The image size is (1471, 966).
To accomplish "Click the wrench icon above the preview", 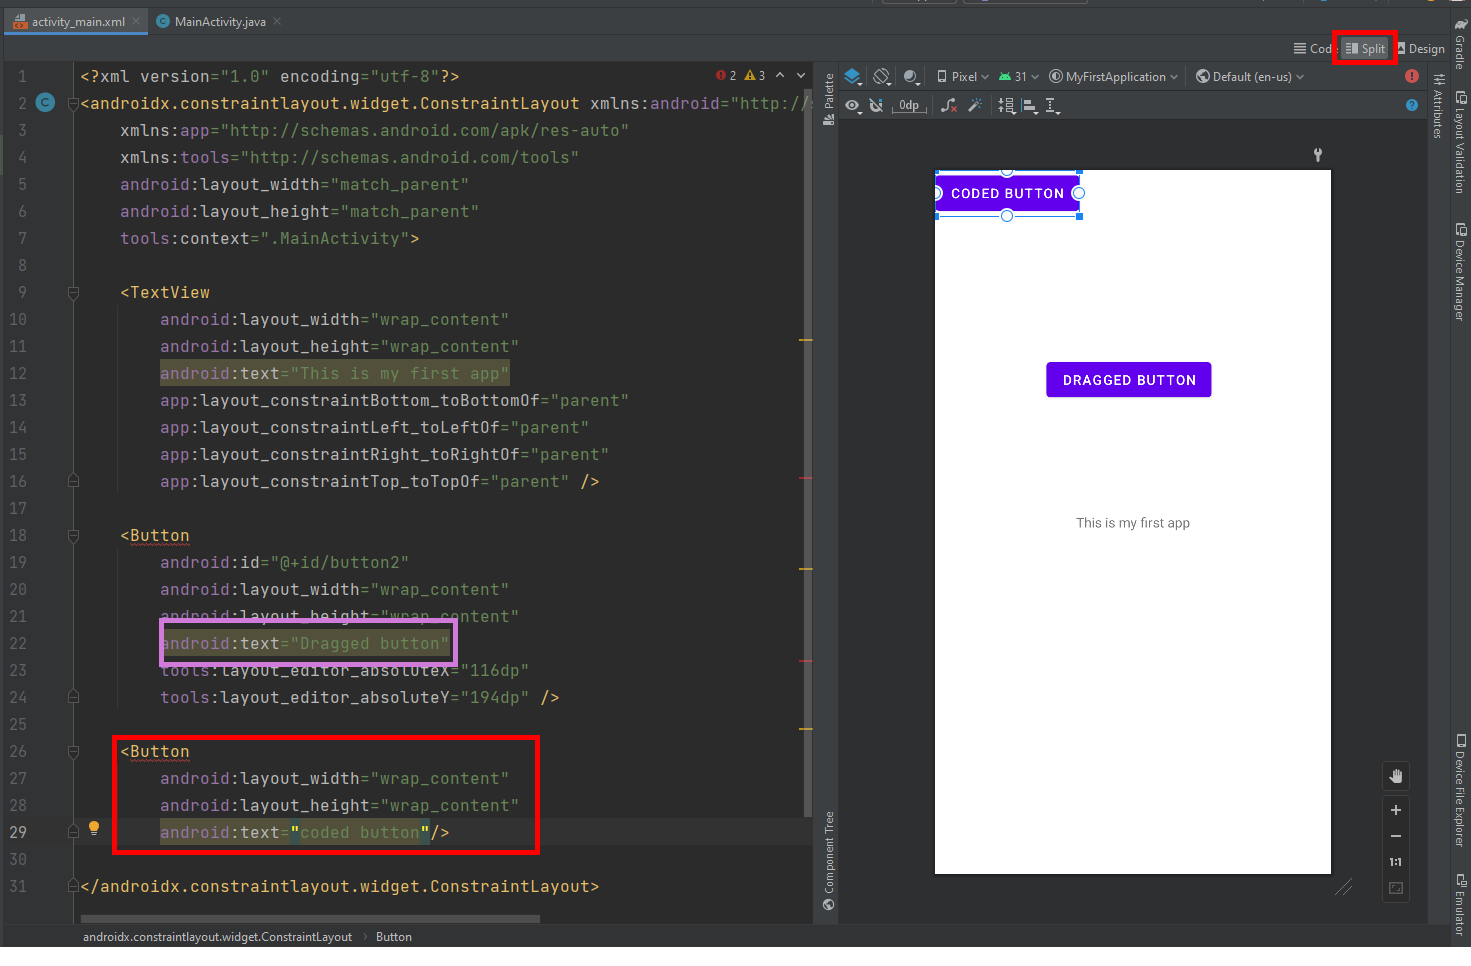I will pos(1318,155).
